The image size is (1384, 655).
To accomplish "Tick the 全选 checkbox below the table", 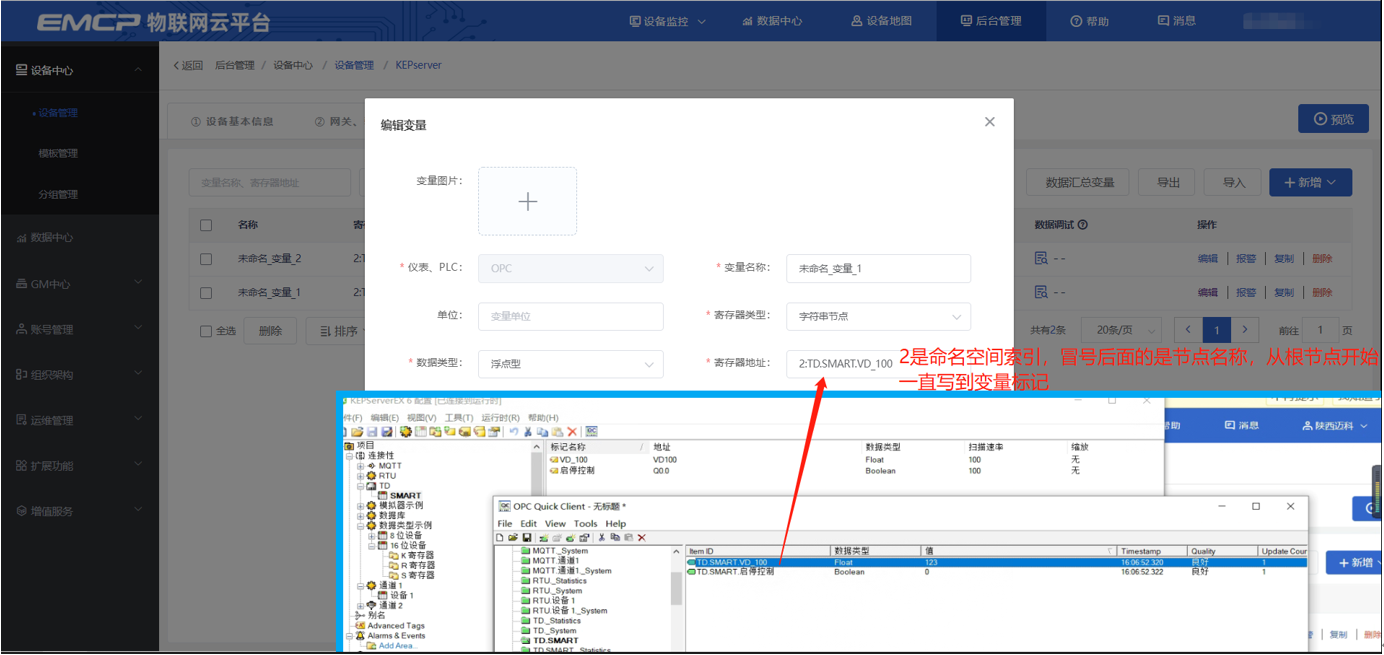I will [x=206, y=331].
